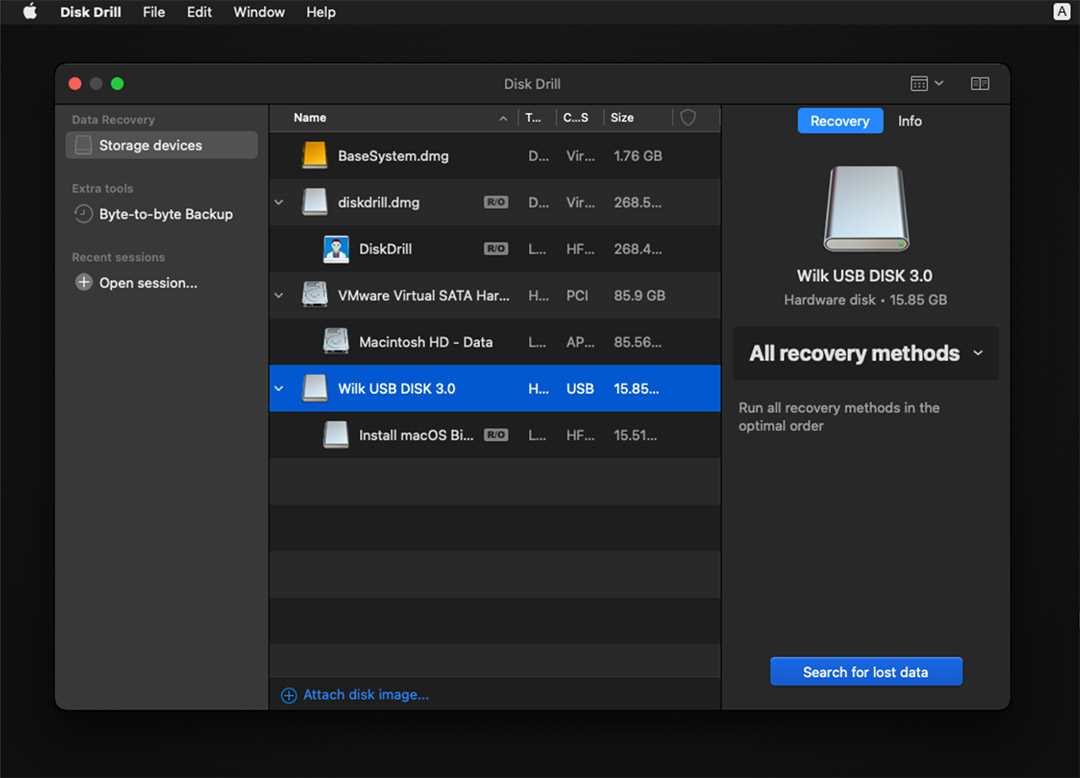Image resolution: width=1080 pixels, height=778 pixels.
Task: Toggle R/O on Install macOS row
Action: [x=496, y=435]
